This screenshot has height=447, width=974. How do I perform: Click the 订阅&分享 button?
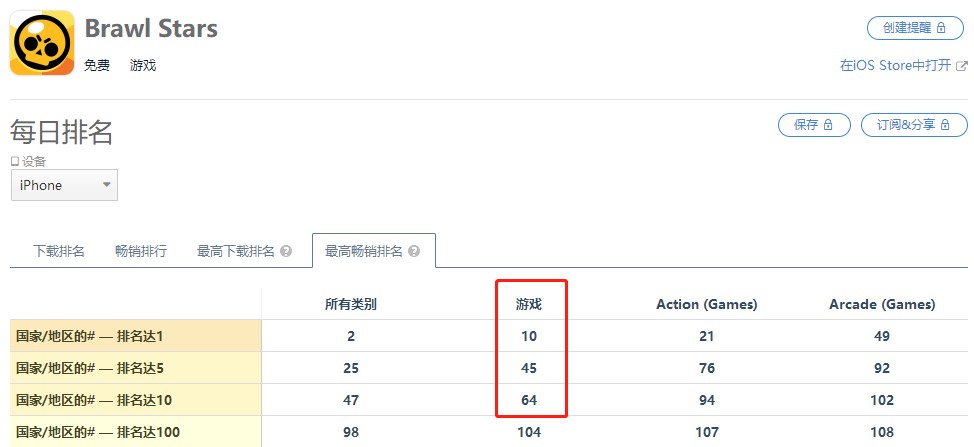point(914,125)
